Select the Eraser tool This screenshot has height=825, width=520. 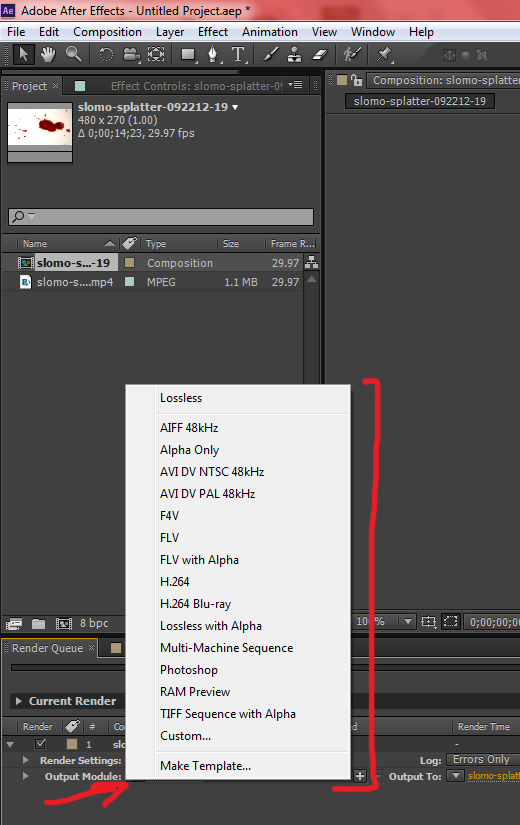pyautogui.click(x=320, y=54)
